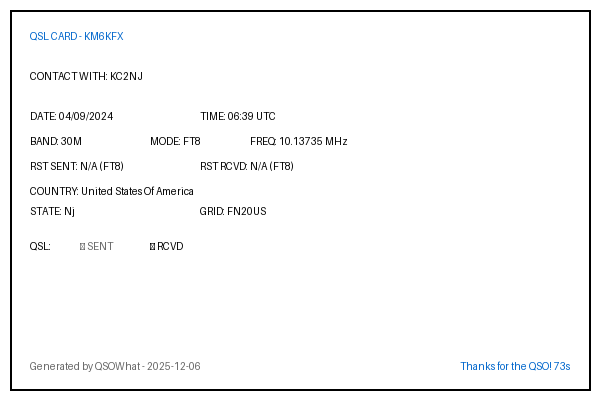Image resolution: width=600 pixels, height=400 pixels.
Task: Click the 2025-12-06 generation date
Action: 174,366
